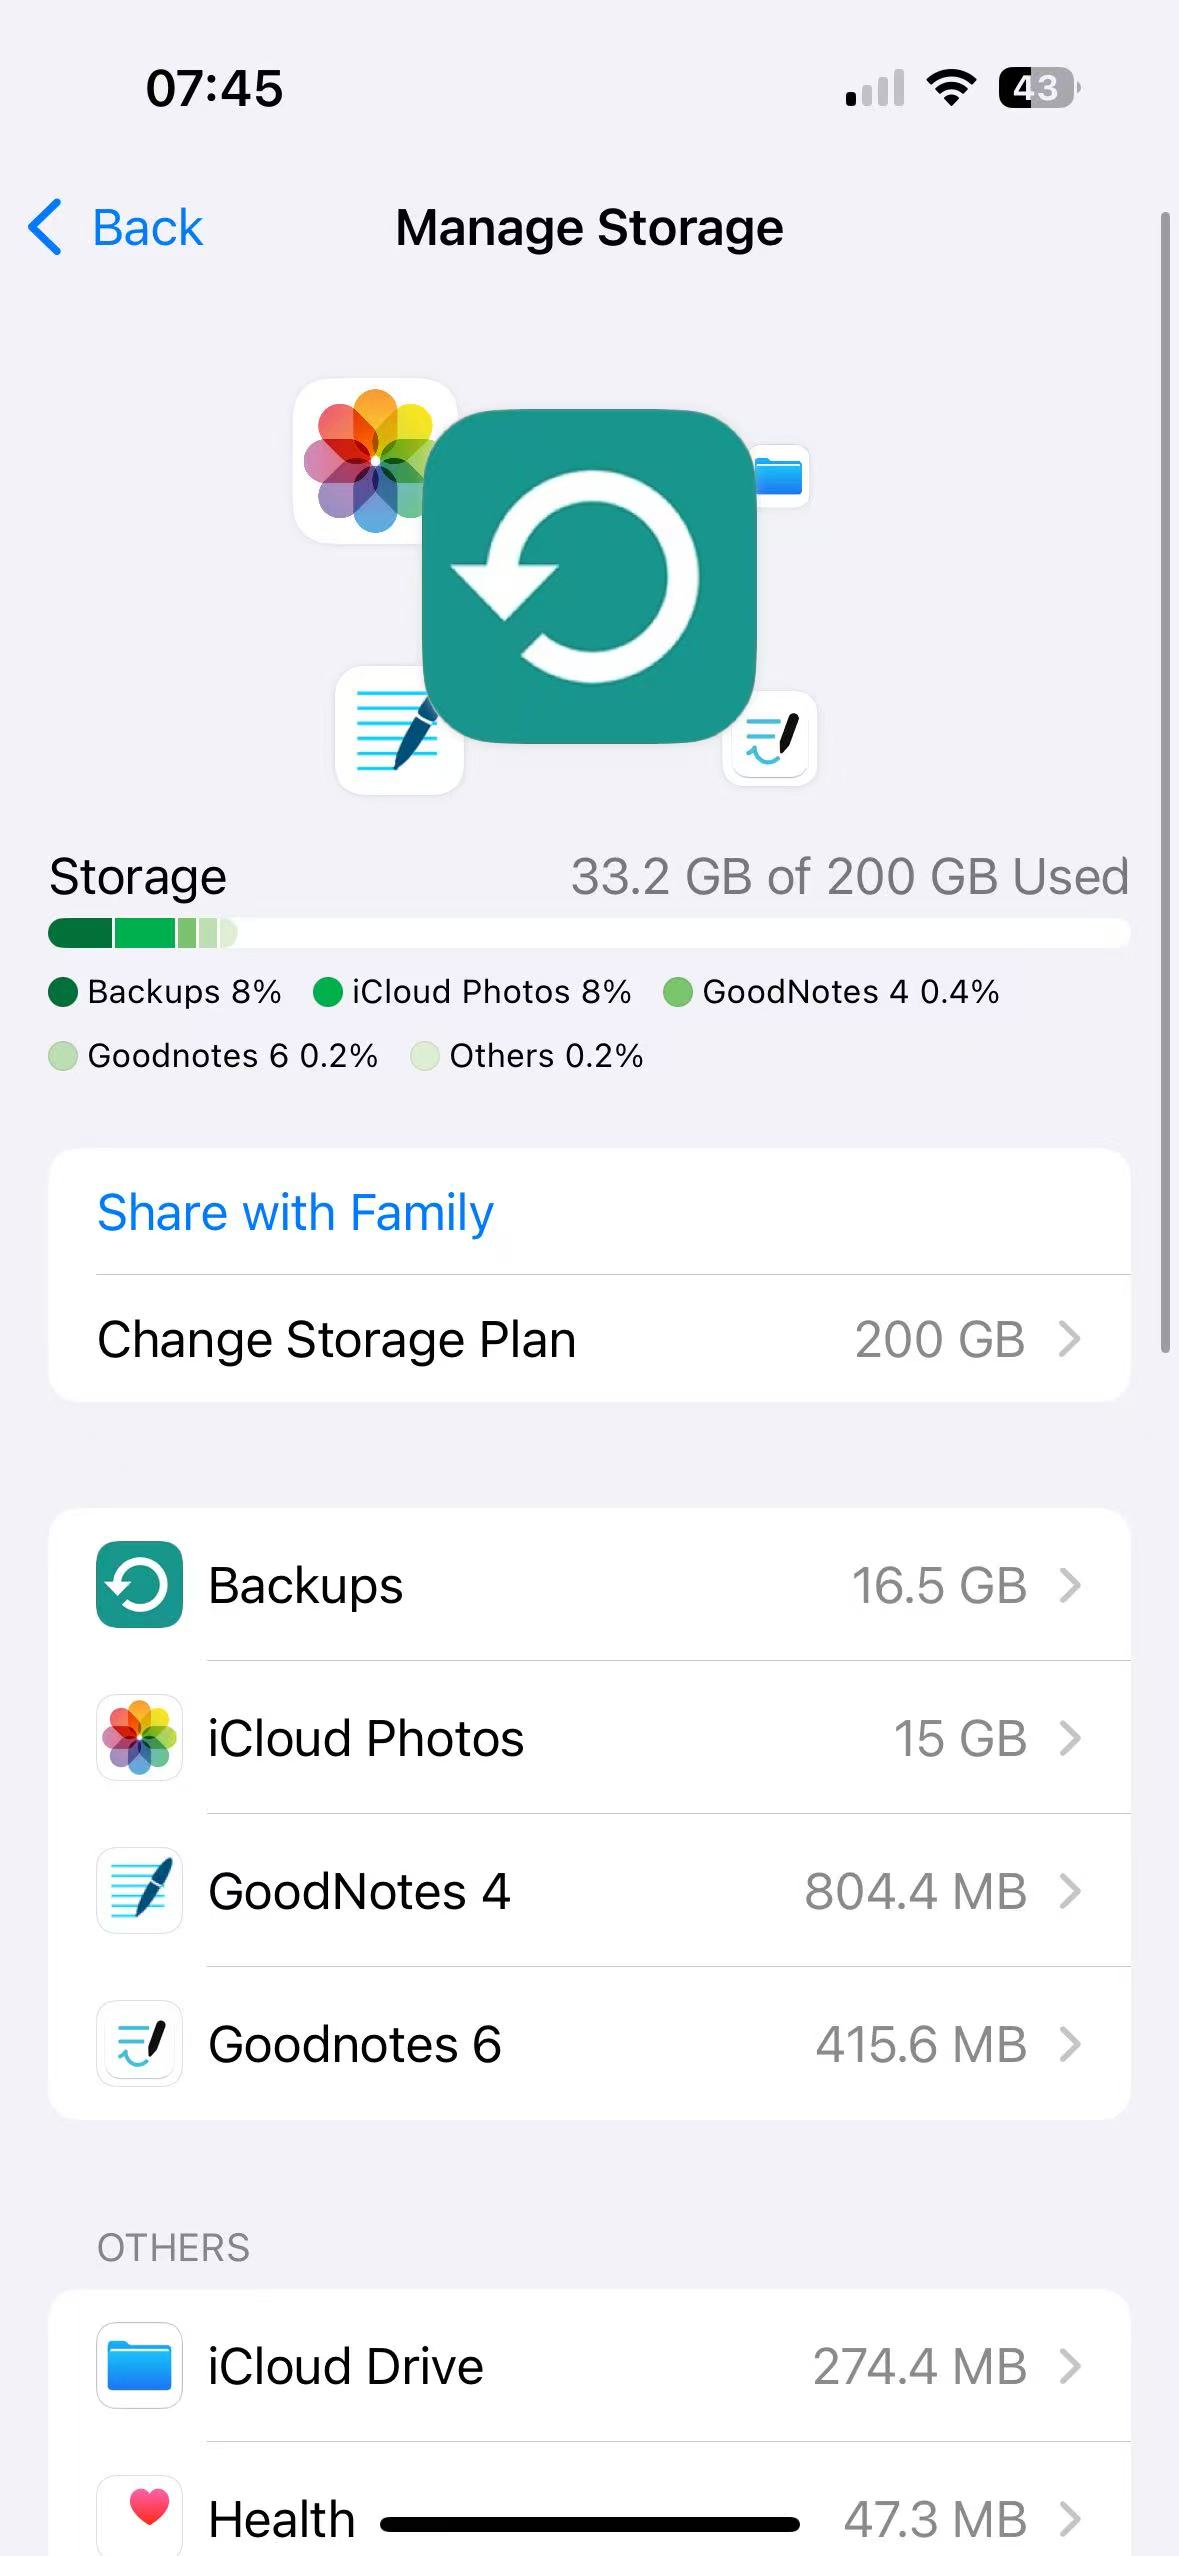Tap the Backups icon in the storage list
The image size is (1179, 2556).
point(139,1585)
